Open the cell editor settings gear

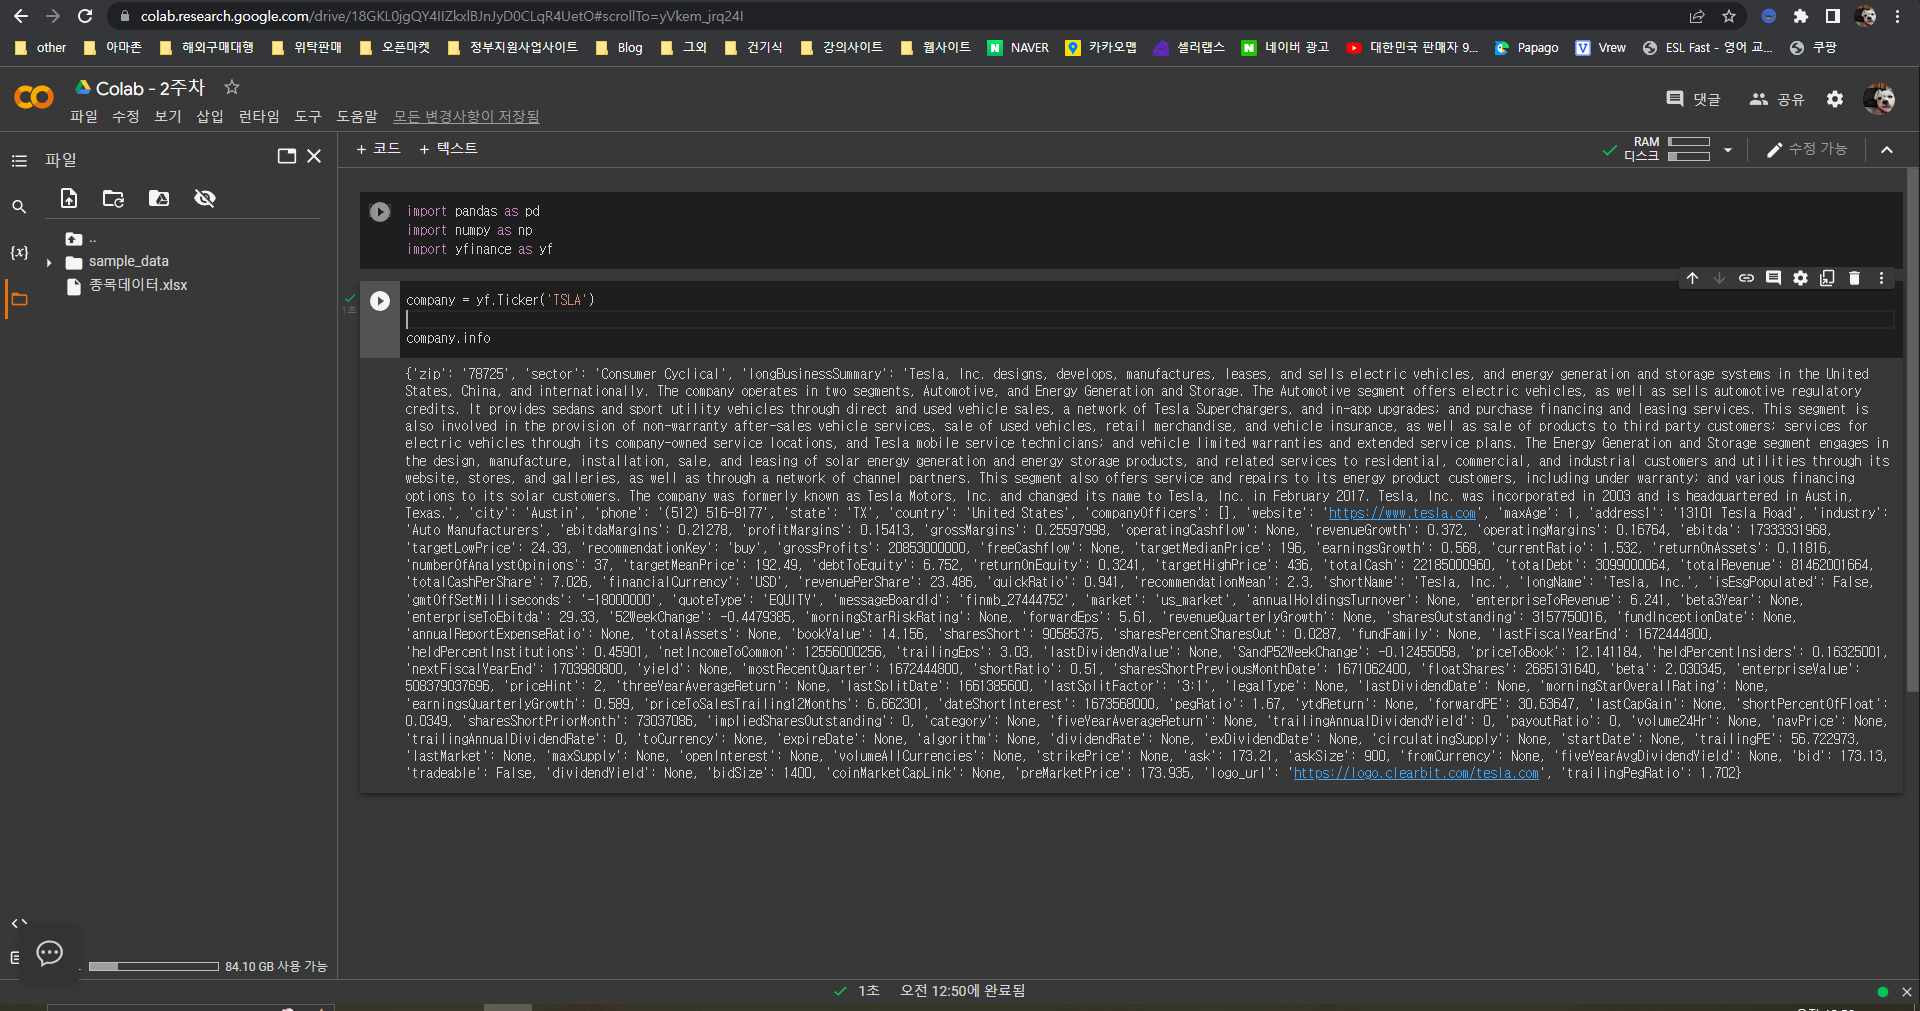click(x=1800, y=278)
